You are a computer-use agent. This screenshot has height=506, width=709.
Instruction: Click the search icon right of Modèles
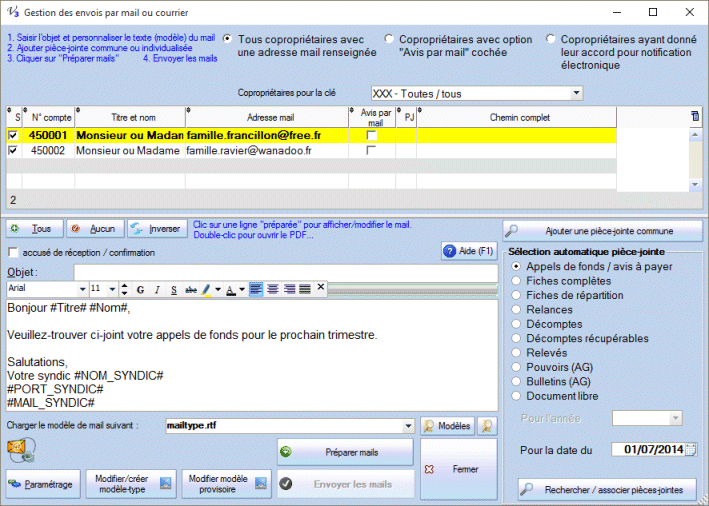(487, 426)
